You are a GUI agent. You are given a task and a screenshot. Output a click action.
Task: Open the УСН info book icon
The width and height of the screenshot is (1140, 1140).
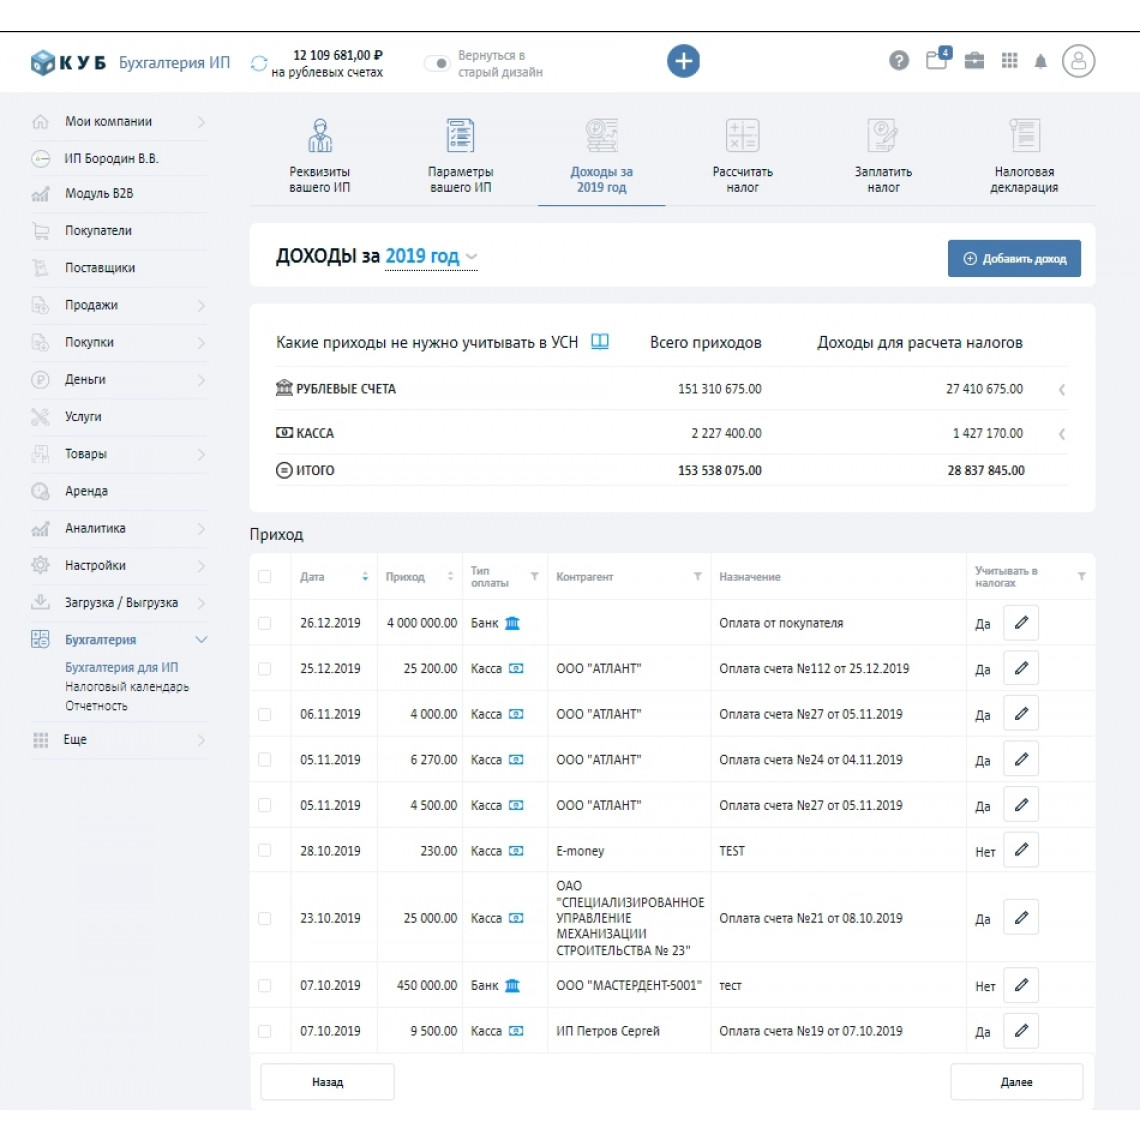tap(600, 342)
